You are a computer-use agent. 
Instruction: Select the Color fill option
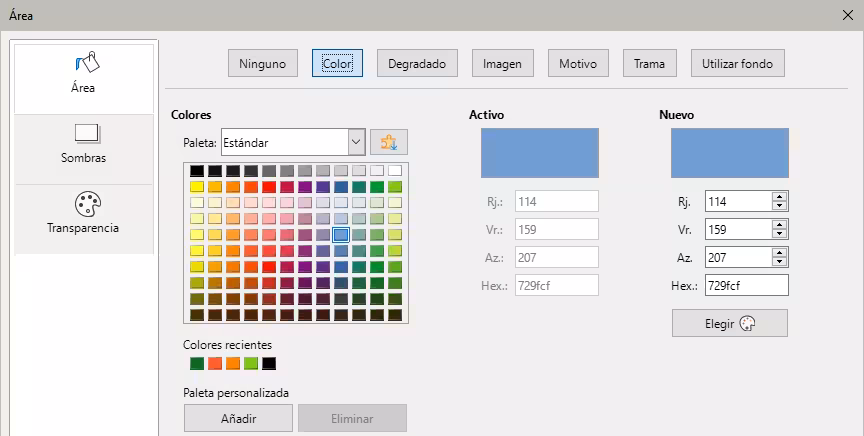tap(337, 63)
